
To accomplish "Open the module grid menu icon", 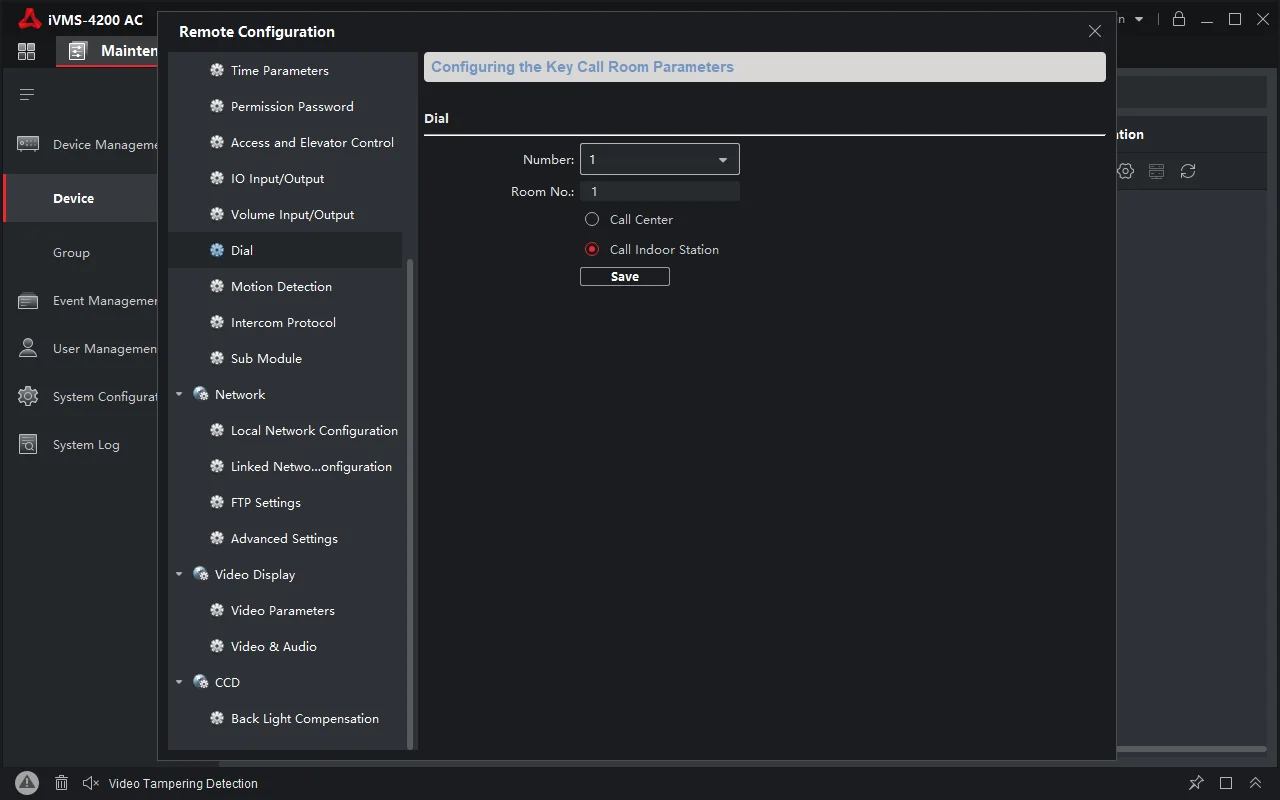I will tap(27, 51).
